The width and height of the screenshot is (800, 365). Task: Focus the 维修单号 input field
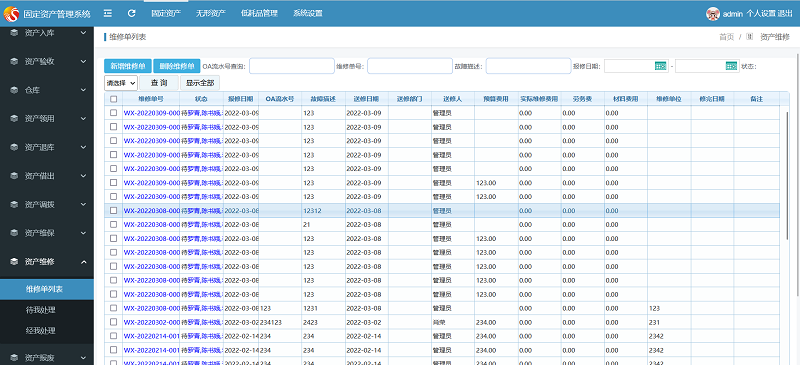pos(410,66)
